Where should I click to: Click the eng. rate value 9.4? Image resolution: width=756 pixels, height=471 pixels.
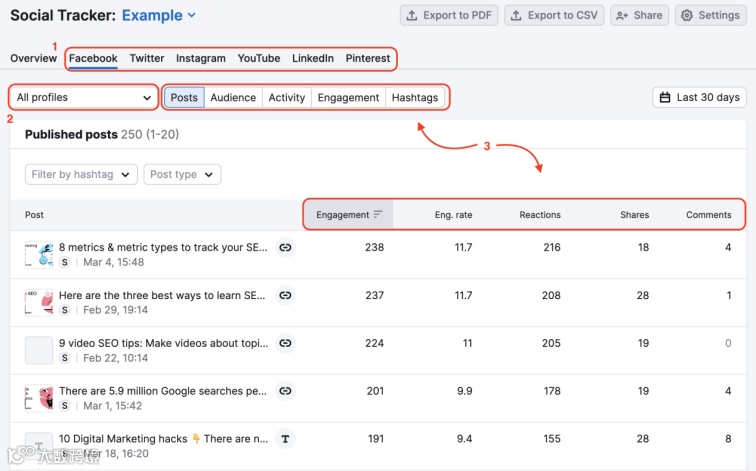coord(464,439)
